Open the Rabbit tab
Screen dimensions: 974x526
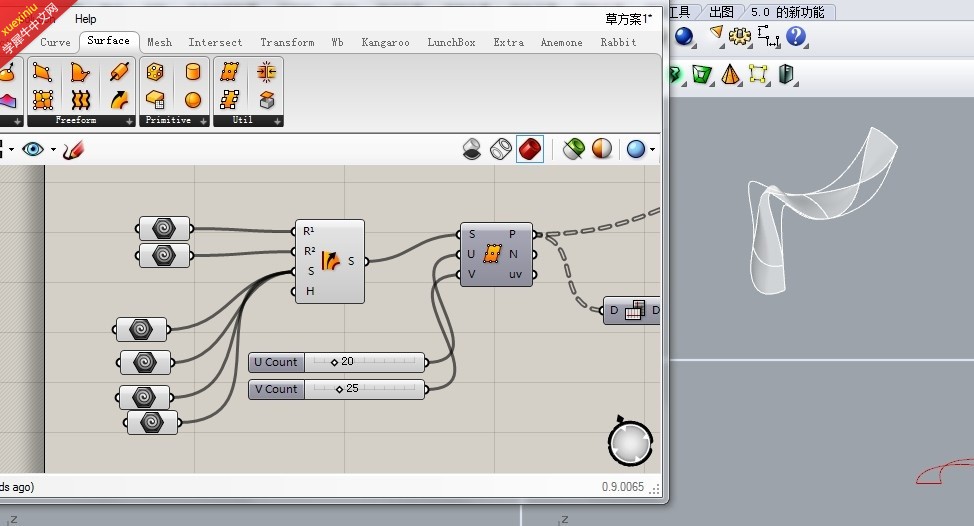(x=618, y=42)
